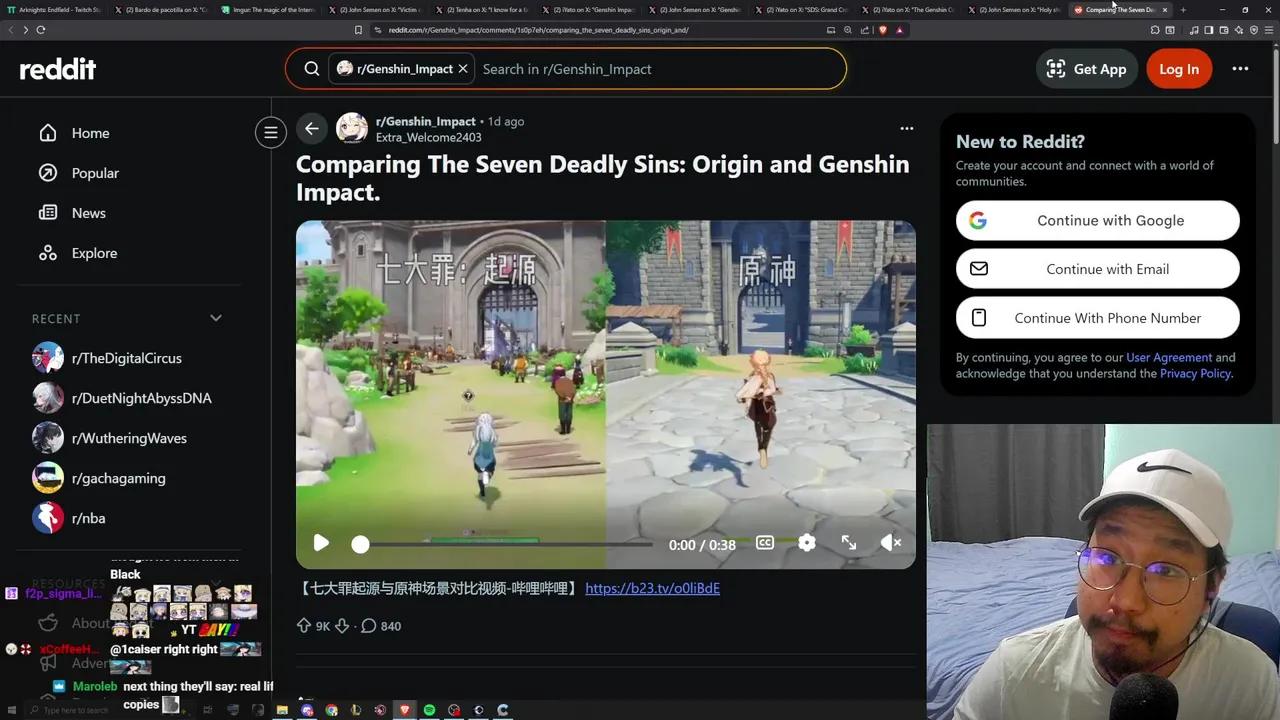
Task: Play the comparison video
Action: point(321,543)
